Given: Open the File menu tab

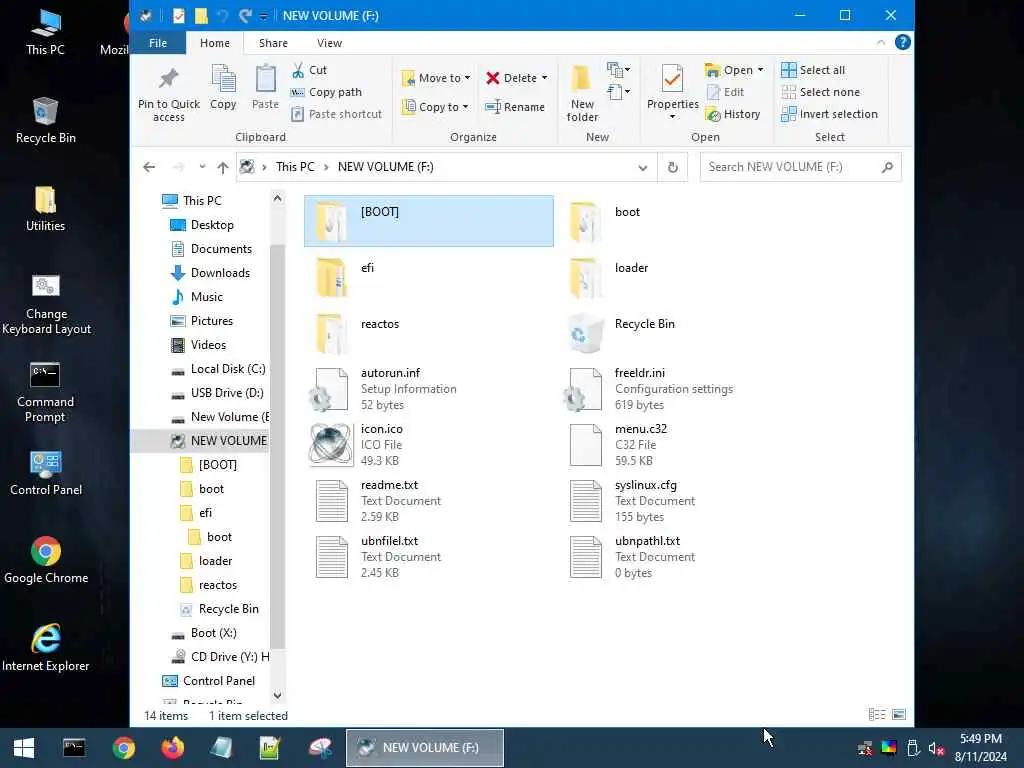Looking at the screenshot, I should point(158,43).
